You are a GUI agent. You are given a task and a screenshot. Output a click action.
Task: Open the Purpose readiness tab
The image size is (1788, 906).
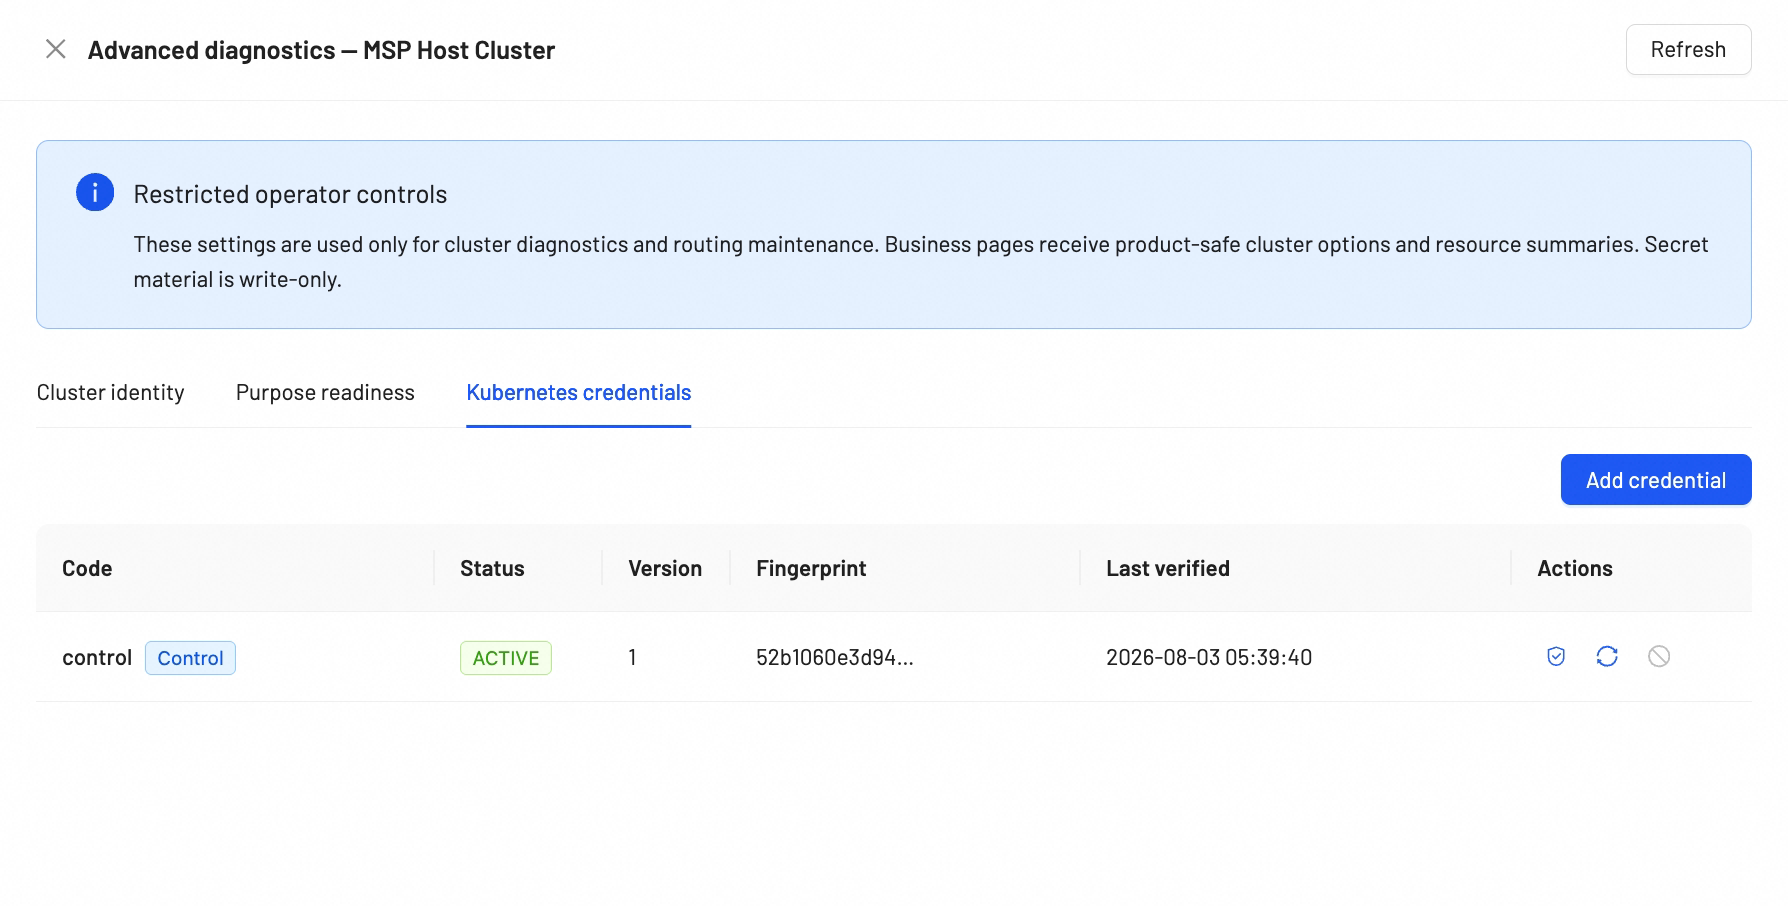[x=325, y=393]
